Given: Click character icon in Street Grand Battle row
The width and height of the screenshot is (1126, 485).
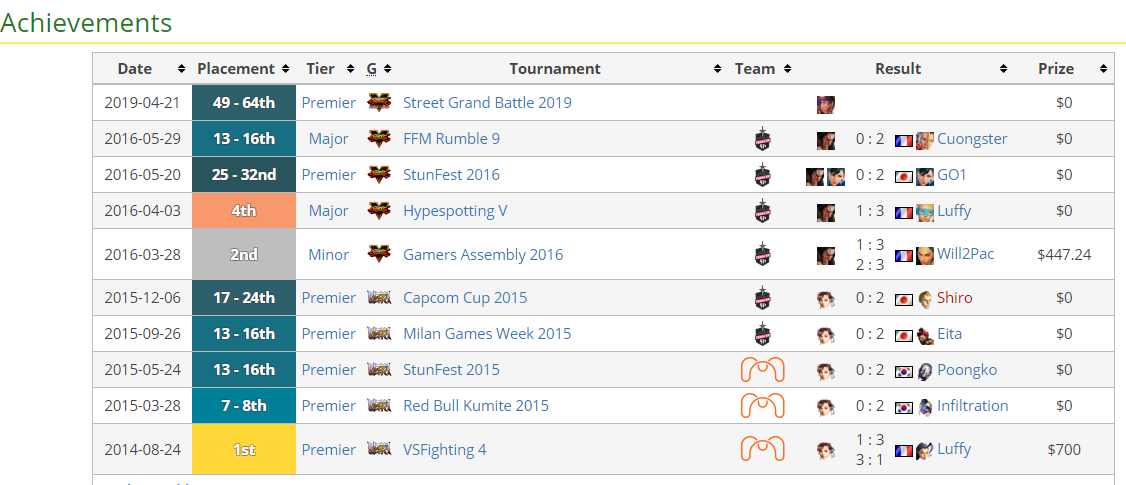Looking at the screenshot, I should (825, 104).
